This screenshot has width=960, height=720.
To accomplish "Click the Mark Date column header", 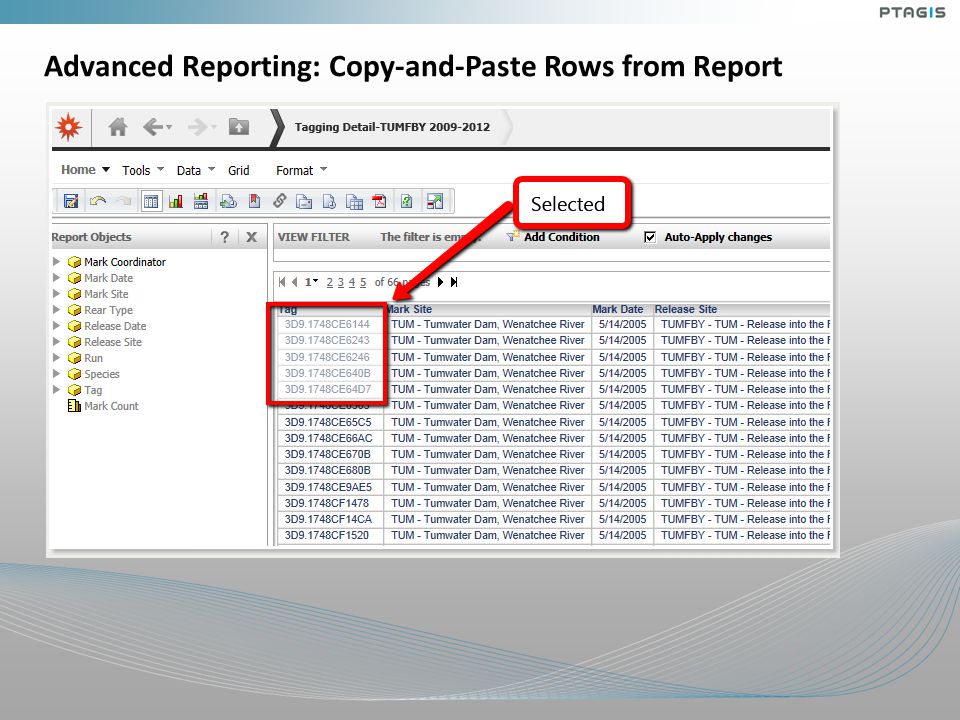I will [x=618, y=309].
